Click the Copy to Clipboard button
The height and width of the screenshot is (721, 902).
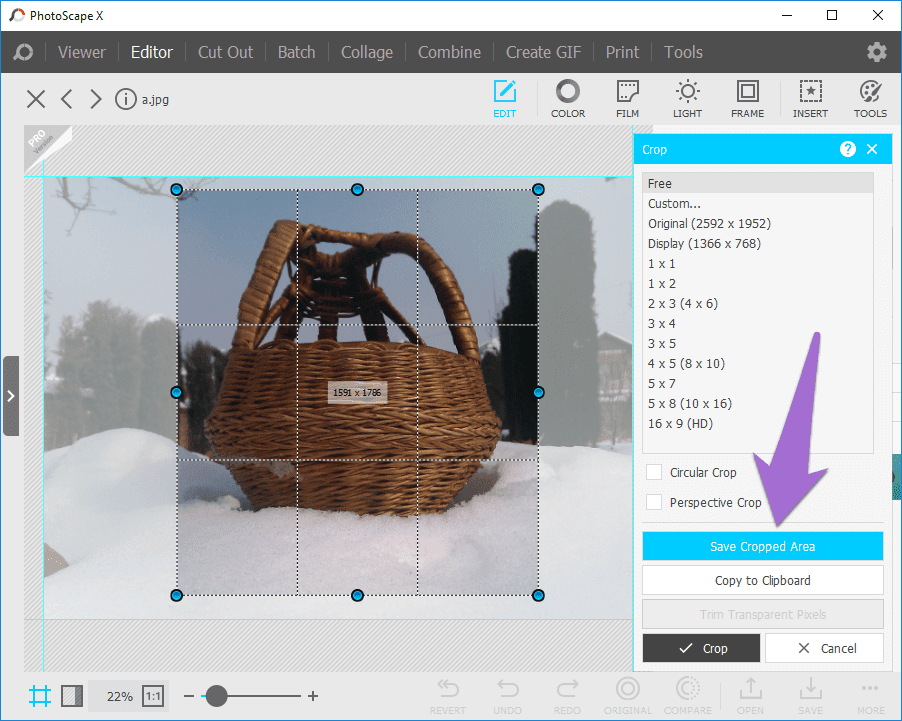pyautogui.click(x=762, y=580)
